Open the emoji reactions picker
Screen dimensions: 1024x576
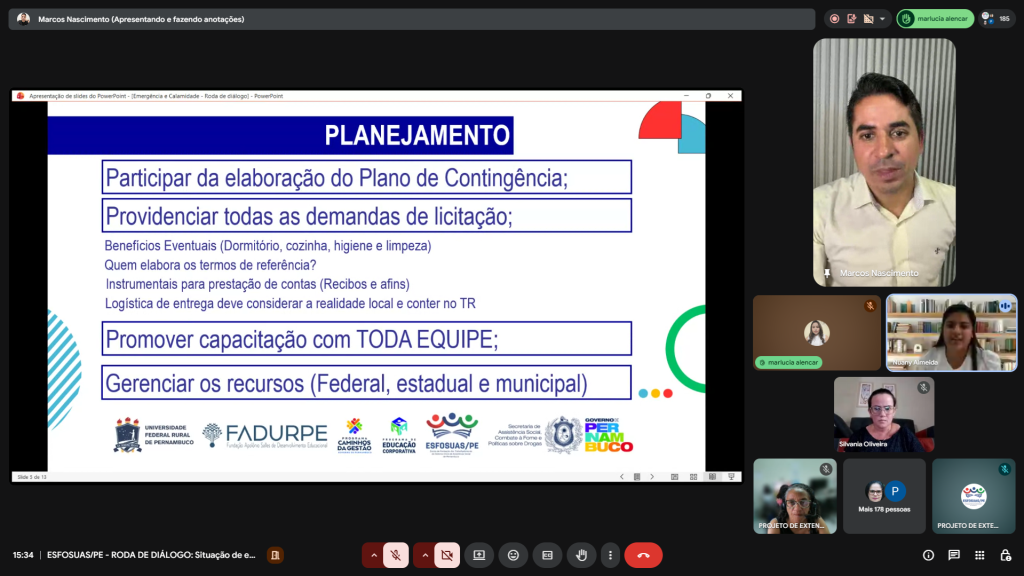(513, 555)
